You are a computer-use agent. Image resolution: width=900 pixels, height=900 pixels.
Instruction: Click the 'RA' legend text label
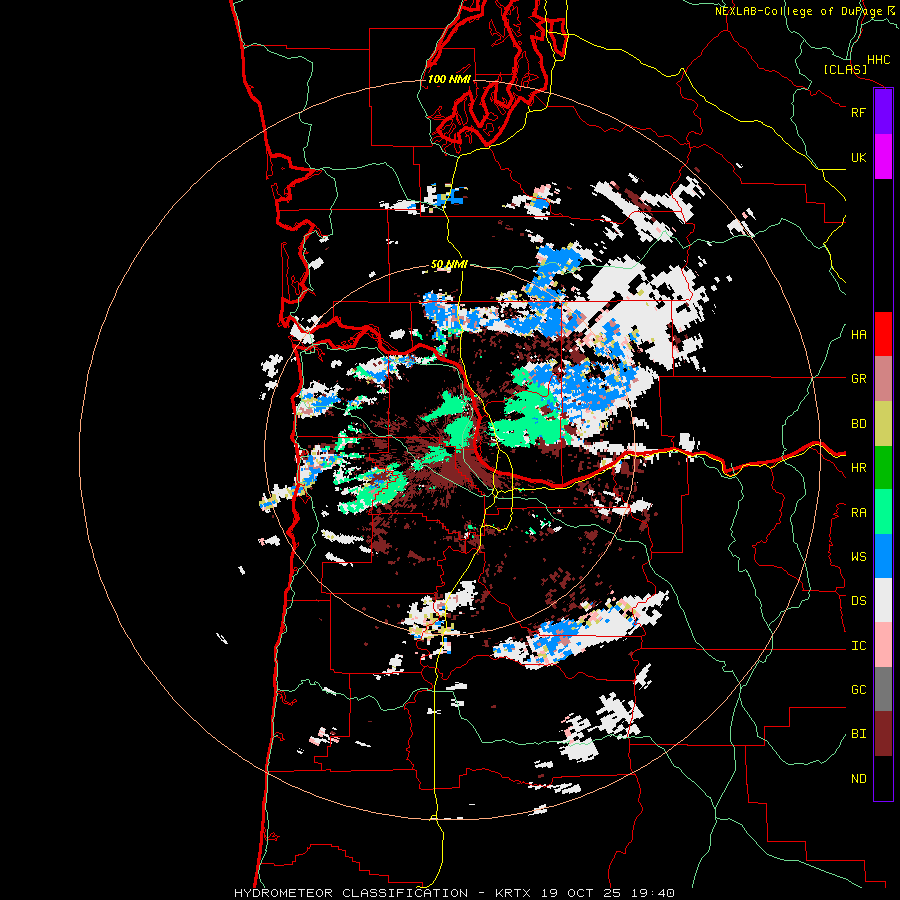pos(858,513)
